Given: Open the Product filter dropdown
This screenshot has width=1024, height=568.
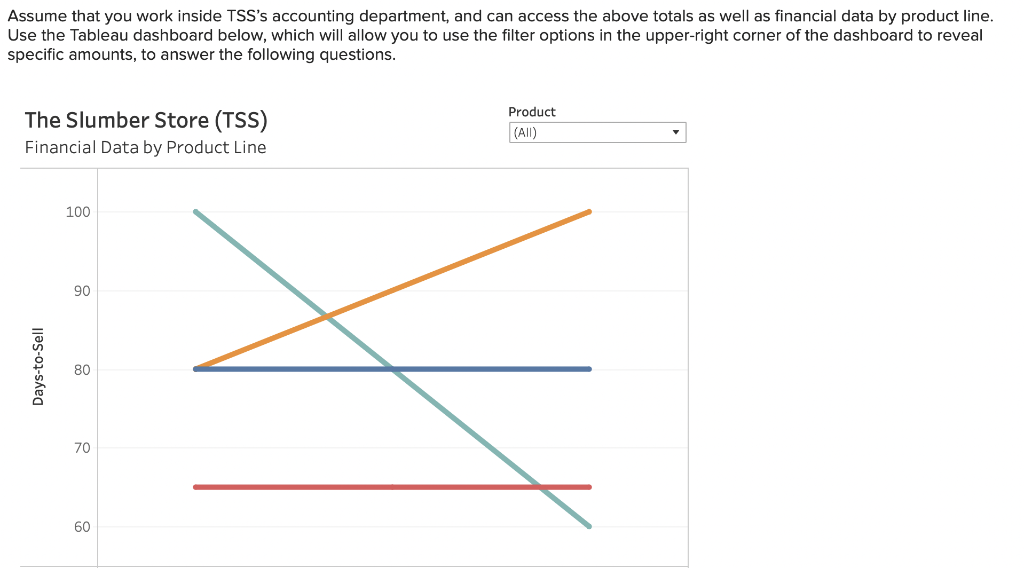Looking at the screenshot, I should 596,133.
